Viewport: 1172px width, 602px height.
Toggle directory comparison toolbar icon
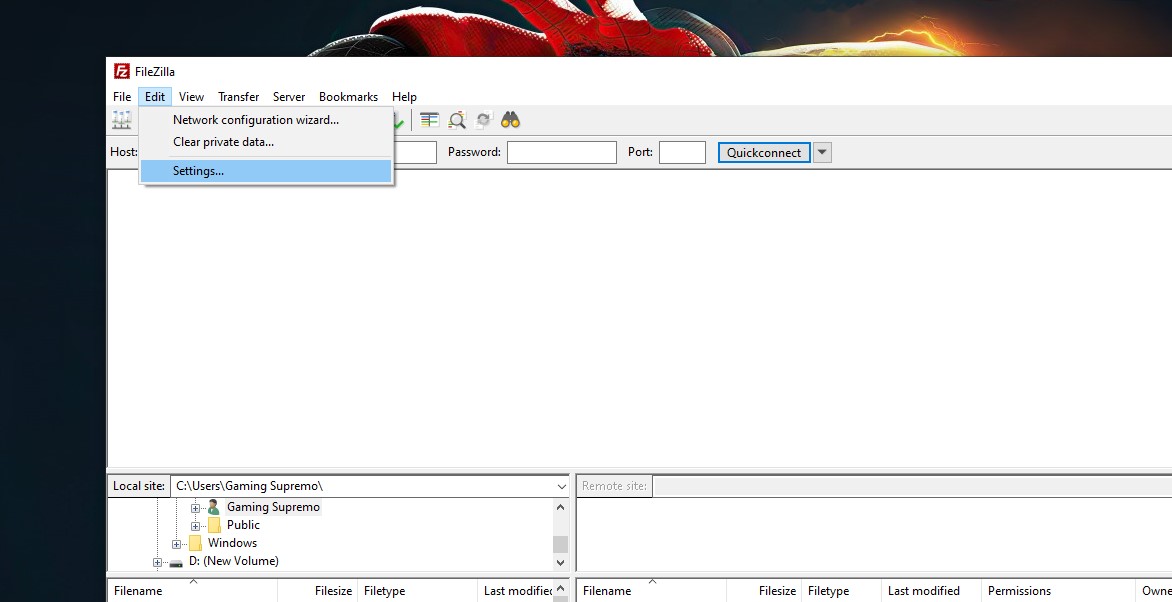pyautogui.click(x=430, y=121)
